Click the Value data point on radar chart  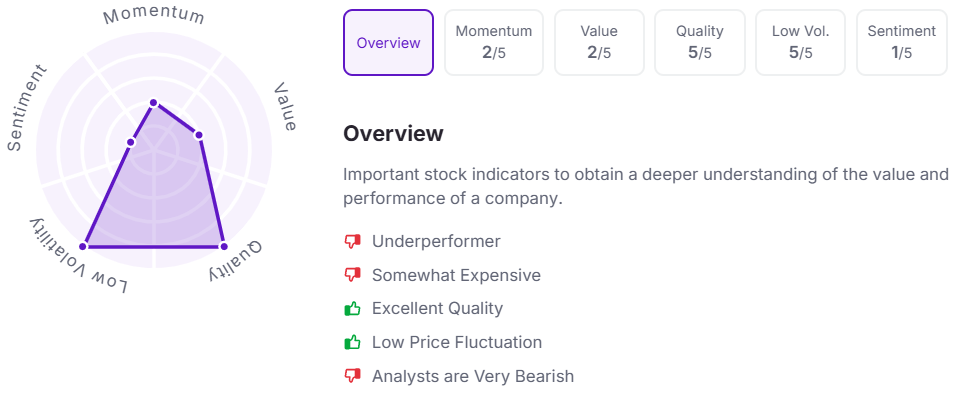198,135
